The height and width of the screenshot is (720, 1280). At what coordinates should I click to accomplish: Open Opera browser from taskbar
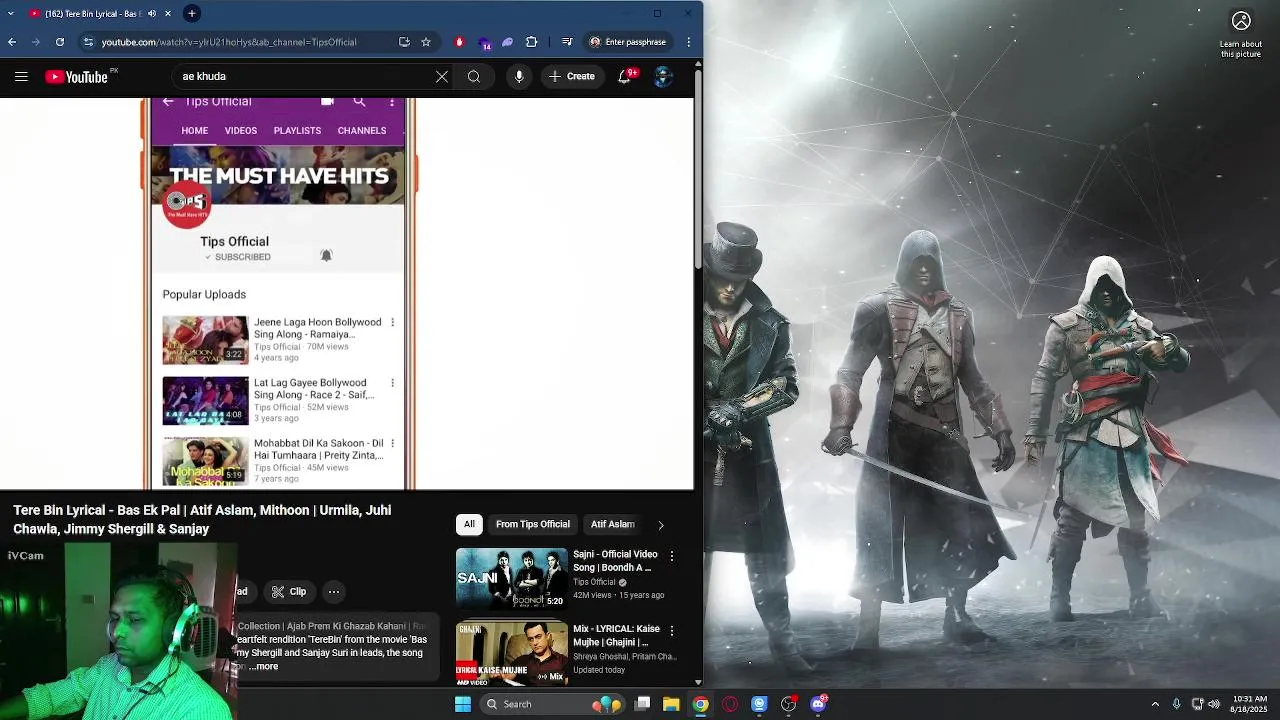730,704
